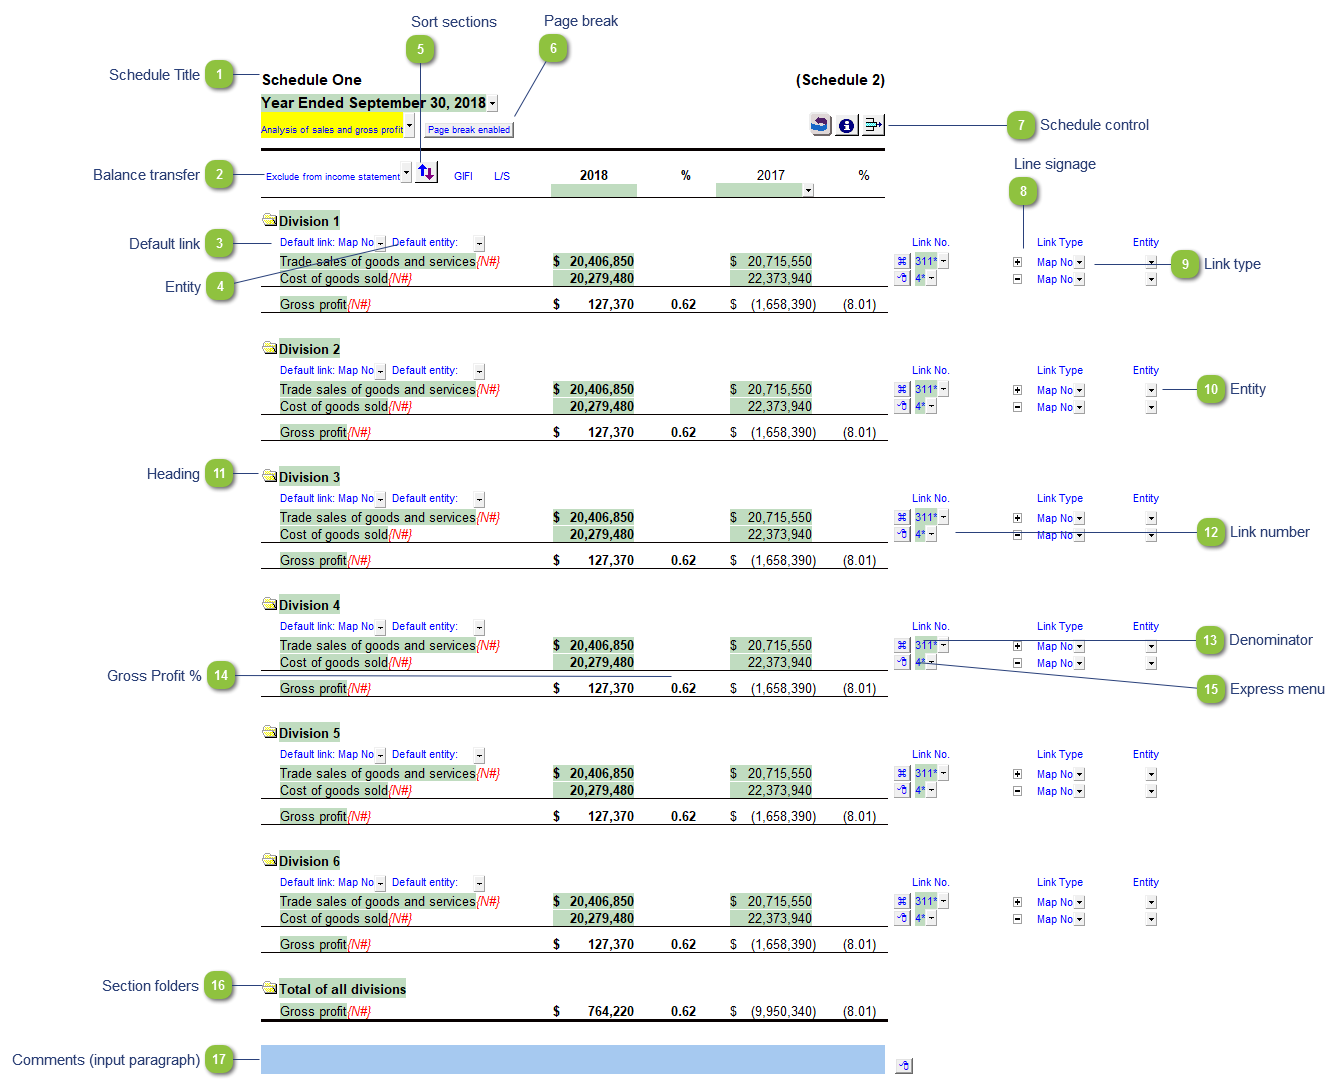Screen dimensions: 1341x1091
Task: Click the blue comments input paragraph
Action: 572,1059
